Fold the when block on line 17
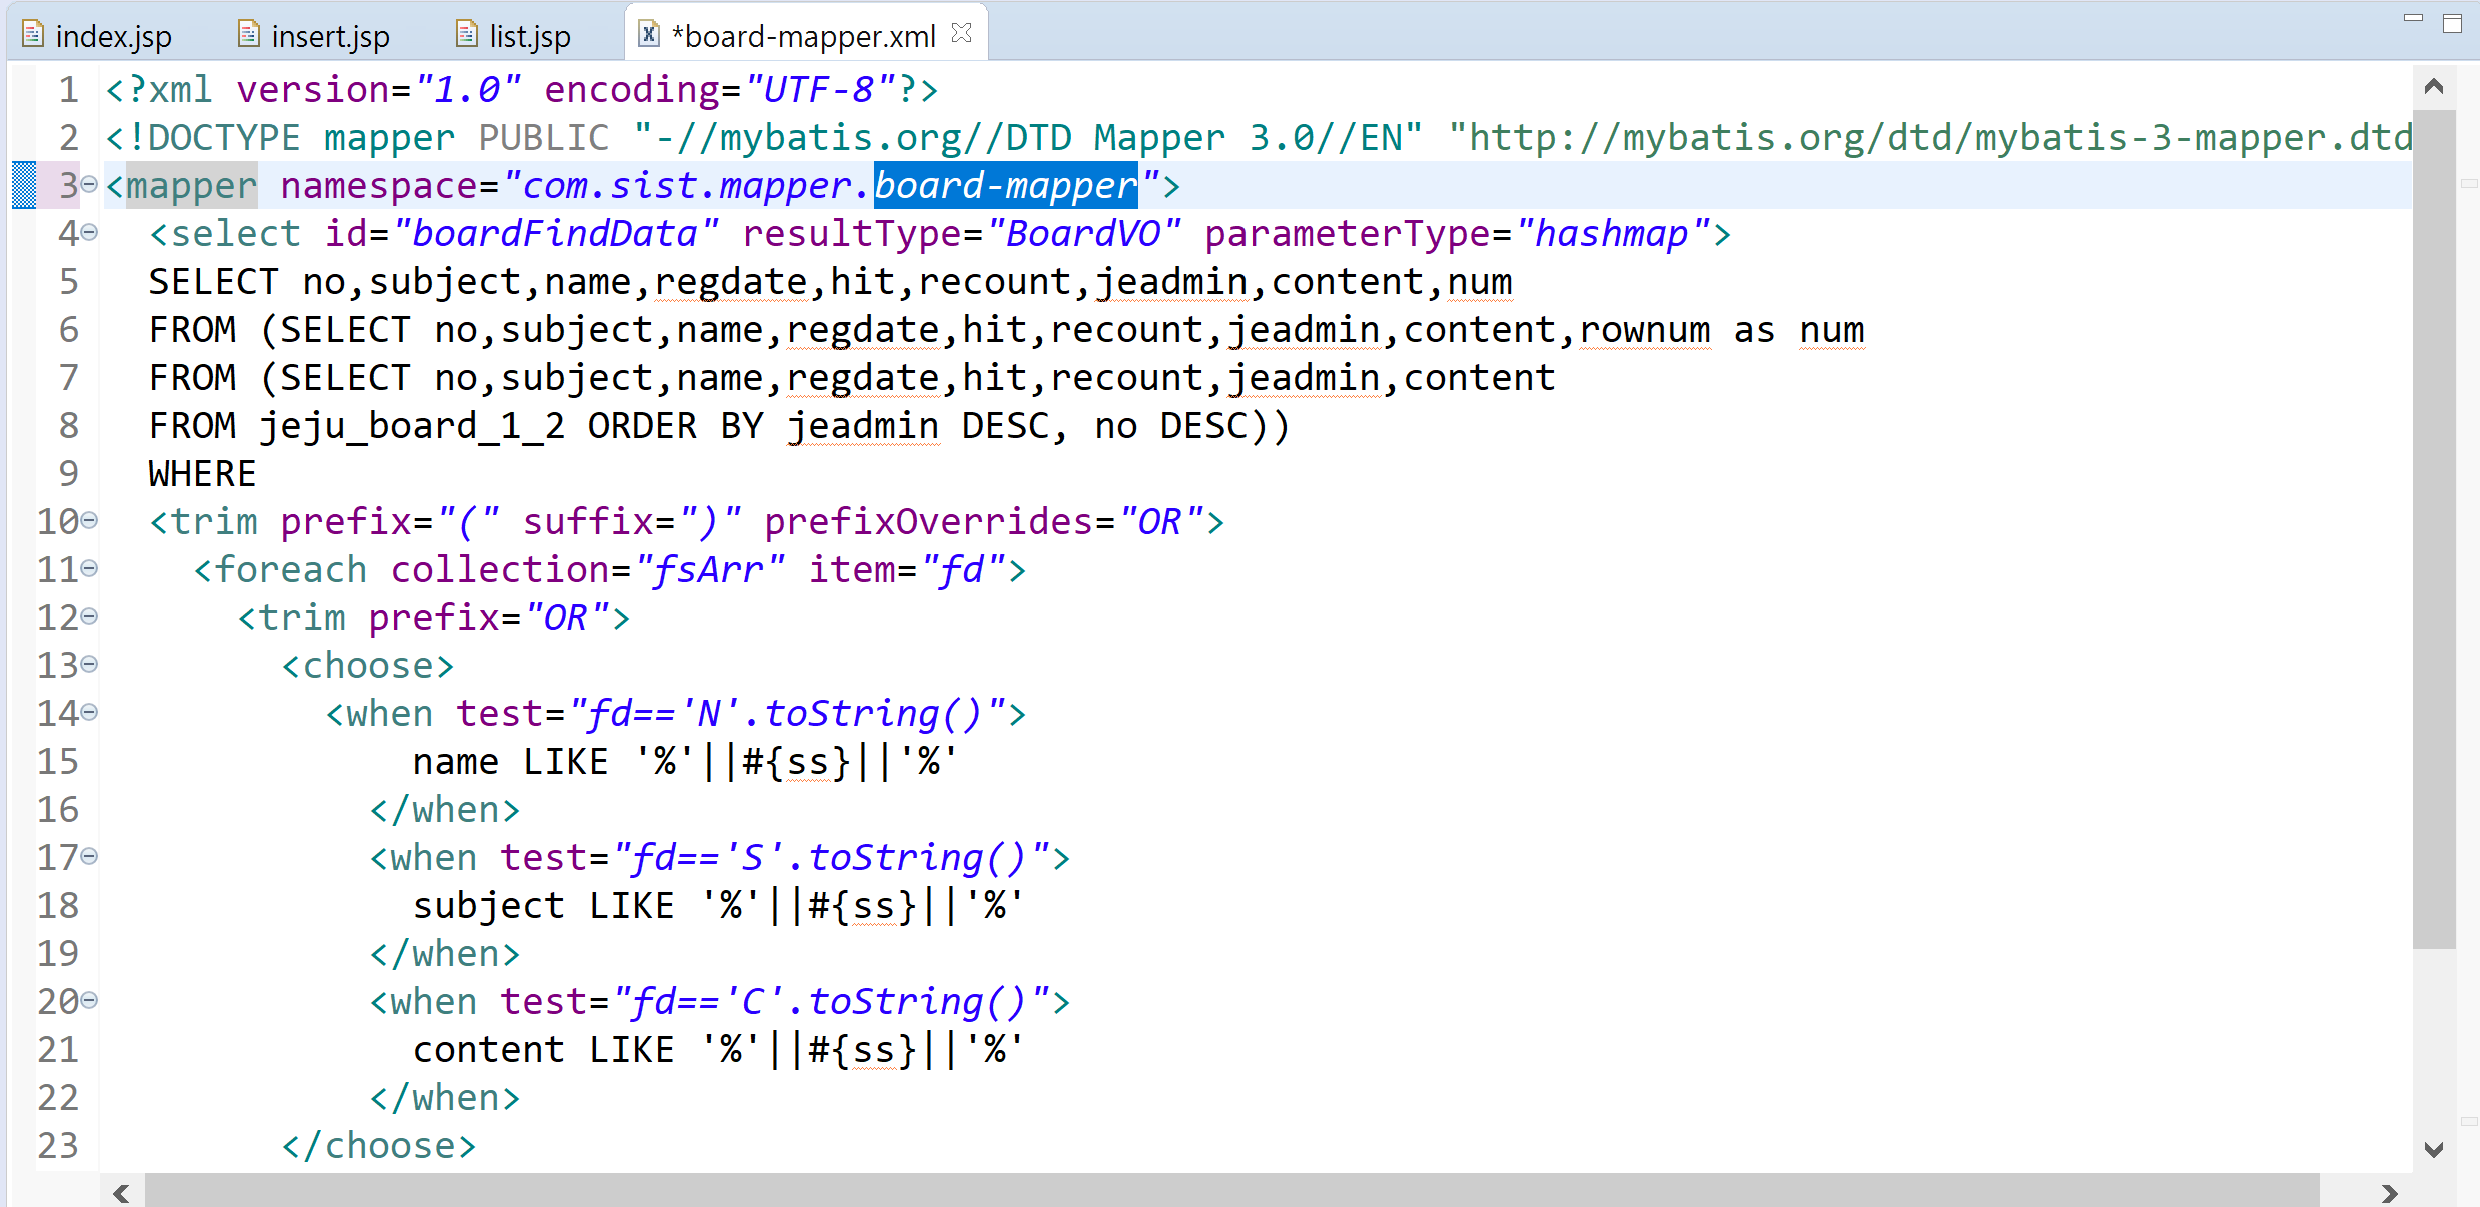Image resolution: width=2480 pixels, height=1207 pixels. 89,856
